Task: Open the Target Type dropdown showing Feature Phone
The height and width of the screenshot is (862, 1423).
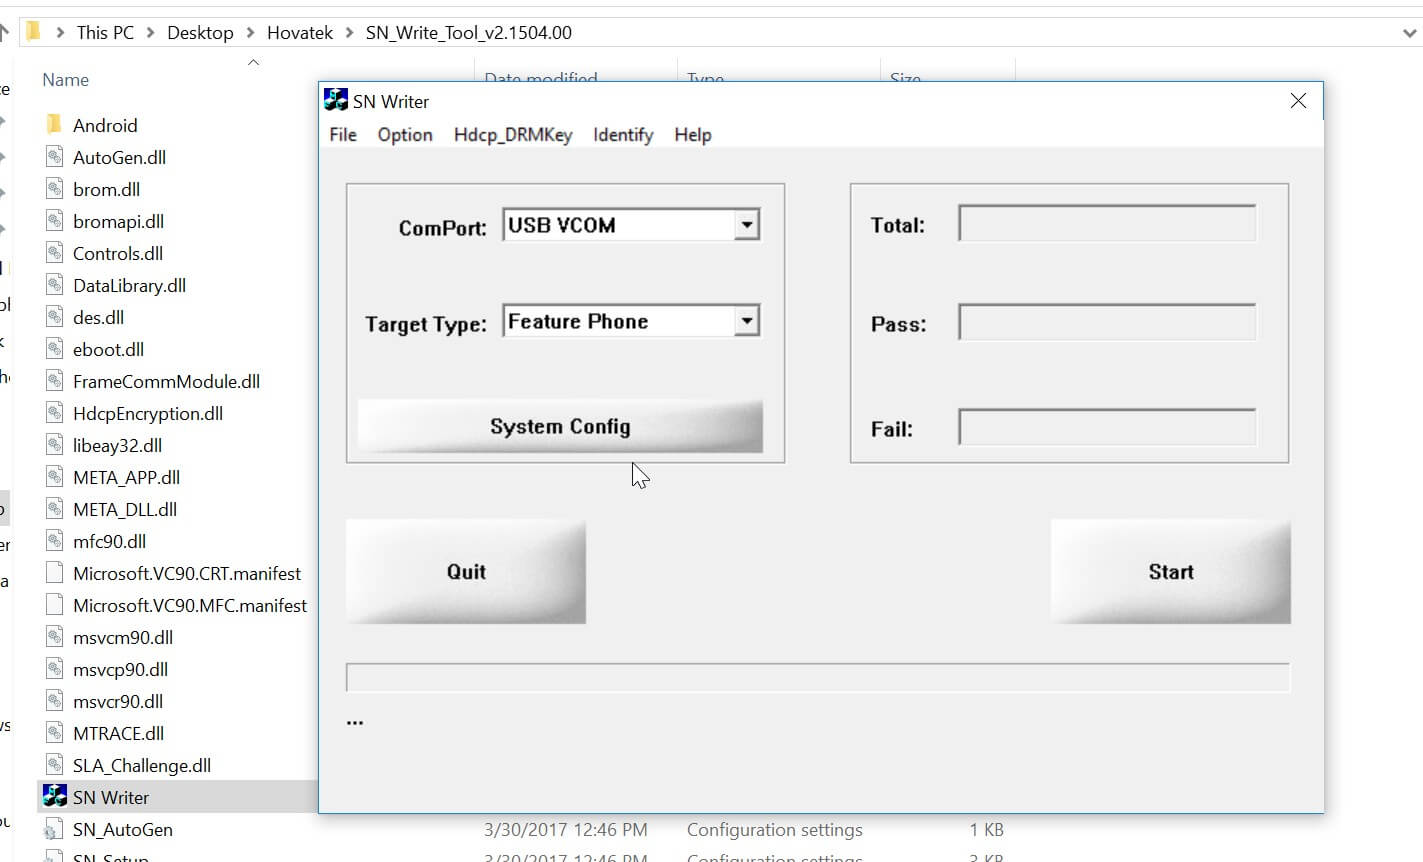Action: (746, 320)
